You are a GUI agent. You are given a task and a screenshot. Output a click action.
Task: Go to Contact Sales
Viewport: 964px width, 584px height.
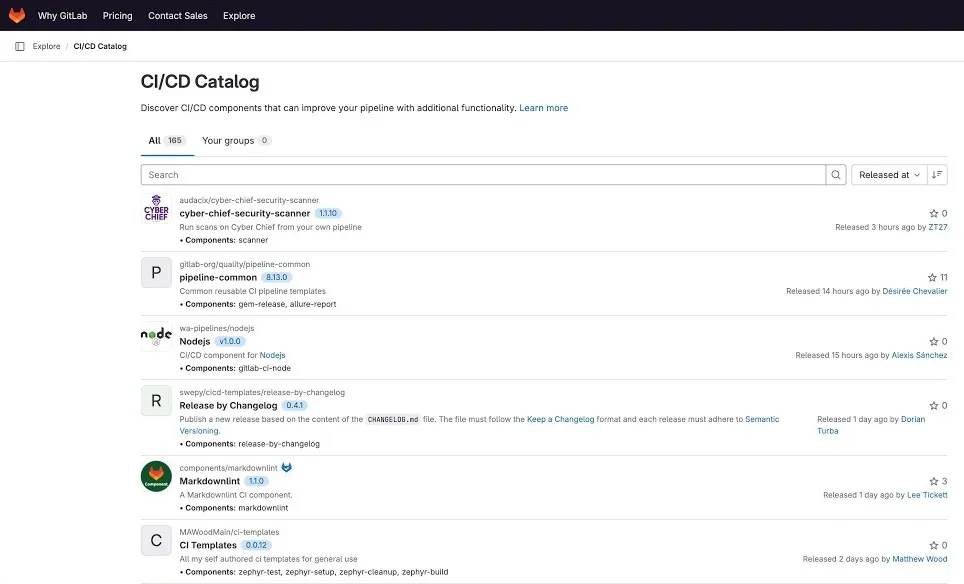pyautogui.click(x=178, y=15)
